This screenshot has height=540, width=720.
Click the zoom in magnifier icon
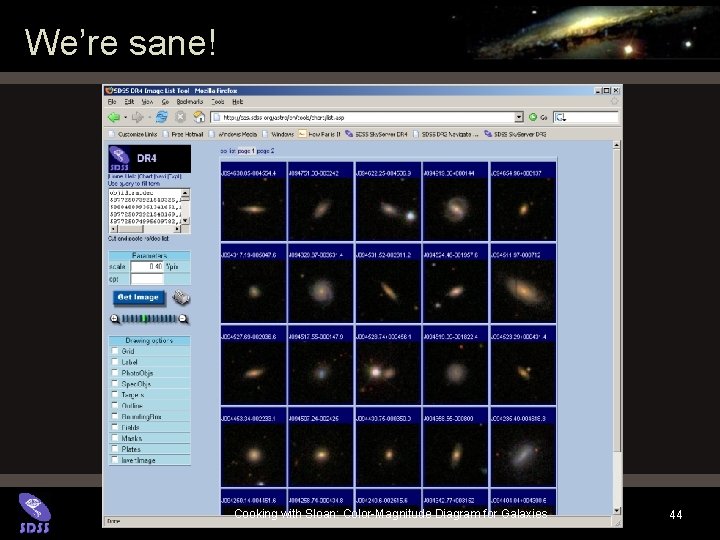pos(115,319)
